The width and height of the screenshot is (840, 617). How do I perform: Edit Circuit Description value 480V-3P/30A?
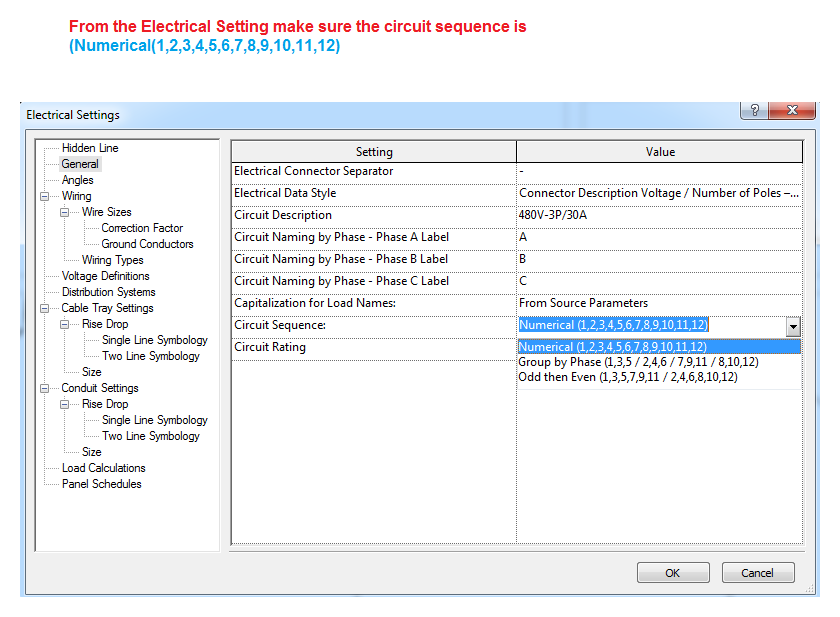tap(659, 215)
